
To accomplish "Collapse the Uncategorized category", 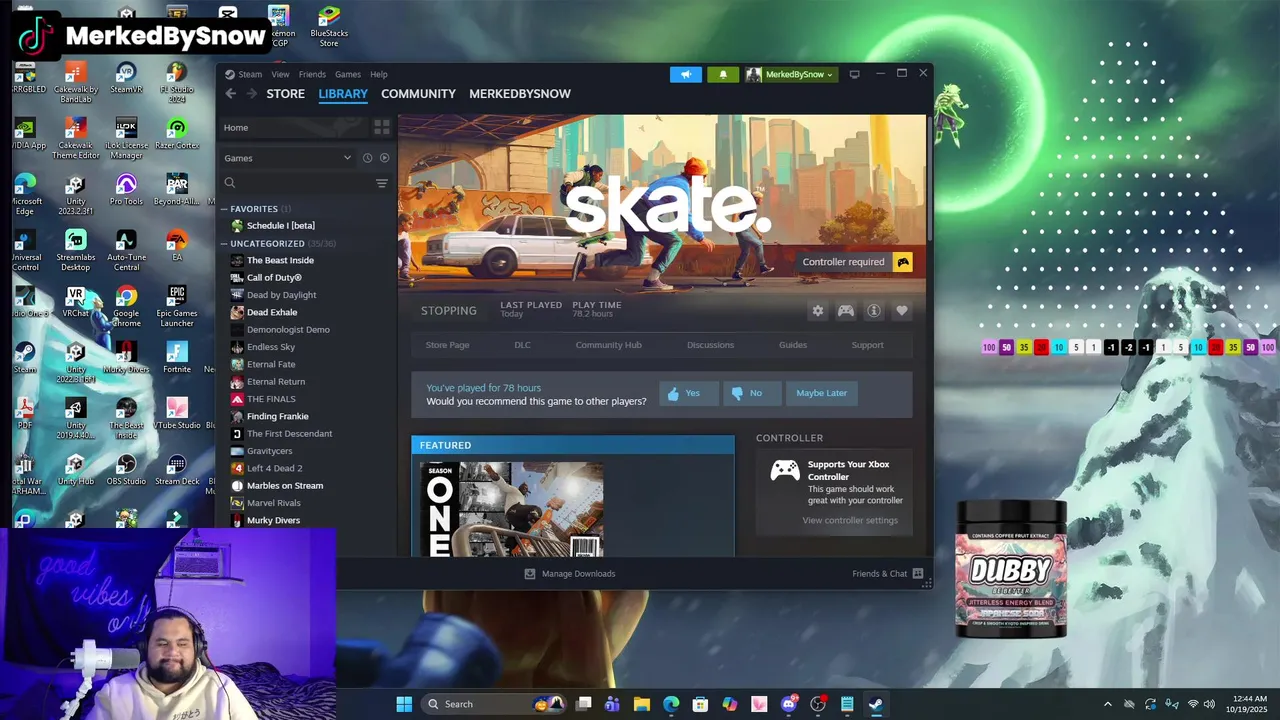I will (x=225, y=244).
